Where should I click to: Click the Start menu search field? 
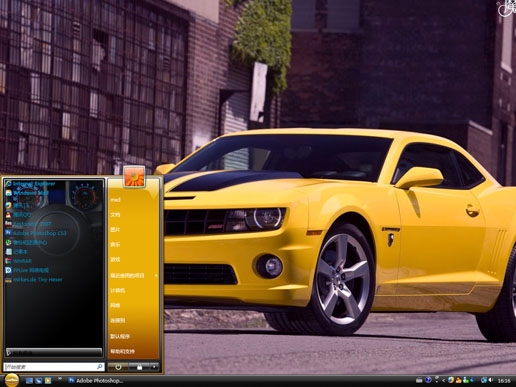pos(54,367)
